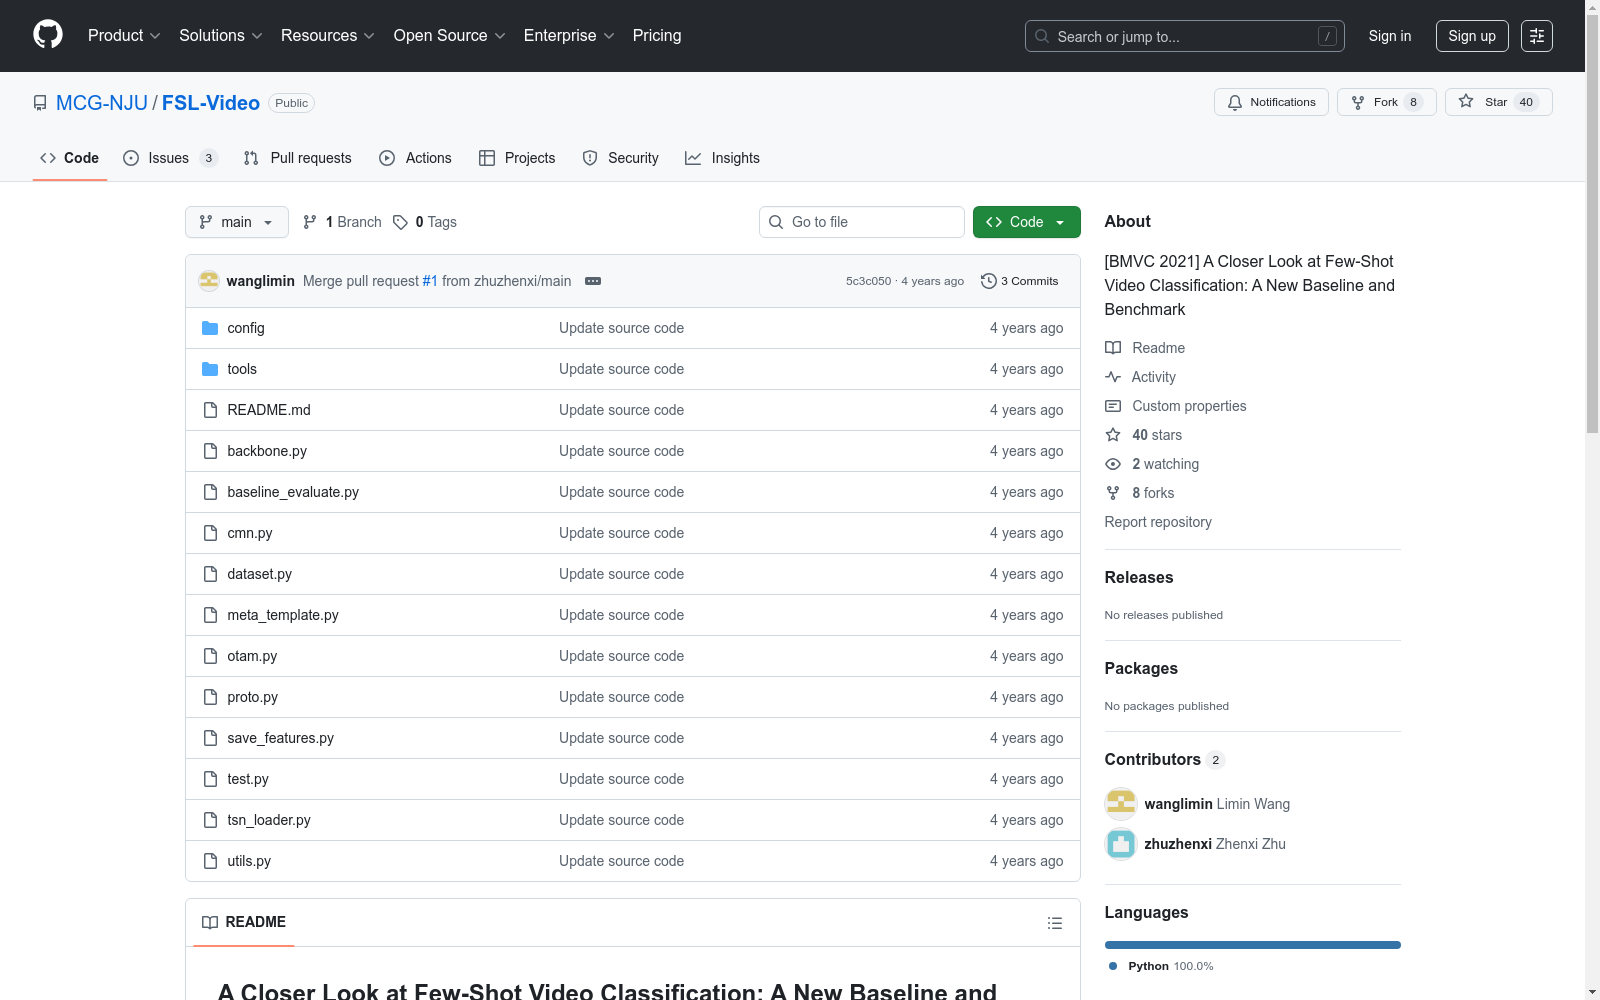This screenshot has height=1000, width=1600.
Task: Open the global navigation settings icon
Action: pyautogui.click(x=1537, y=36)
